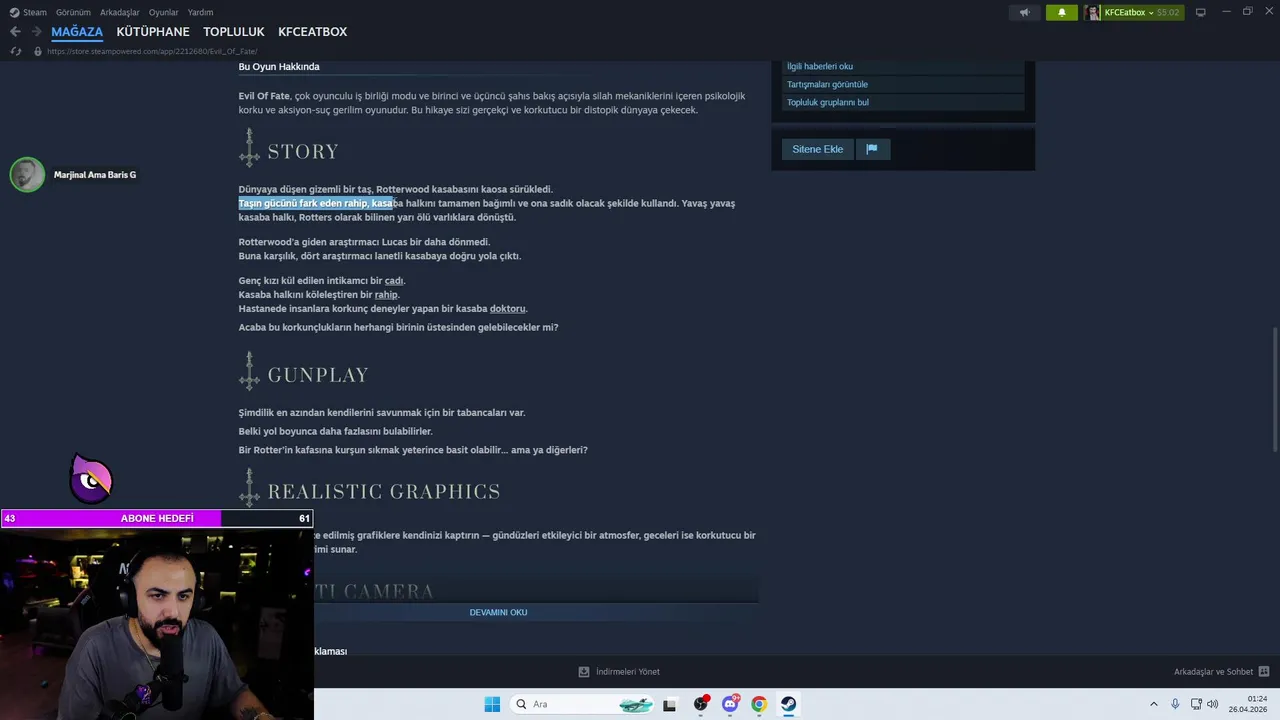Image resolution: width=1280 pixels, height=720 pixels.
Task: Click the purple eye mascot icon
Action: (x=90, y=480)
